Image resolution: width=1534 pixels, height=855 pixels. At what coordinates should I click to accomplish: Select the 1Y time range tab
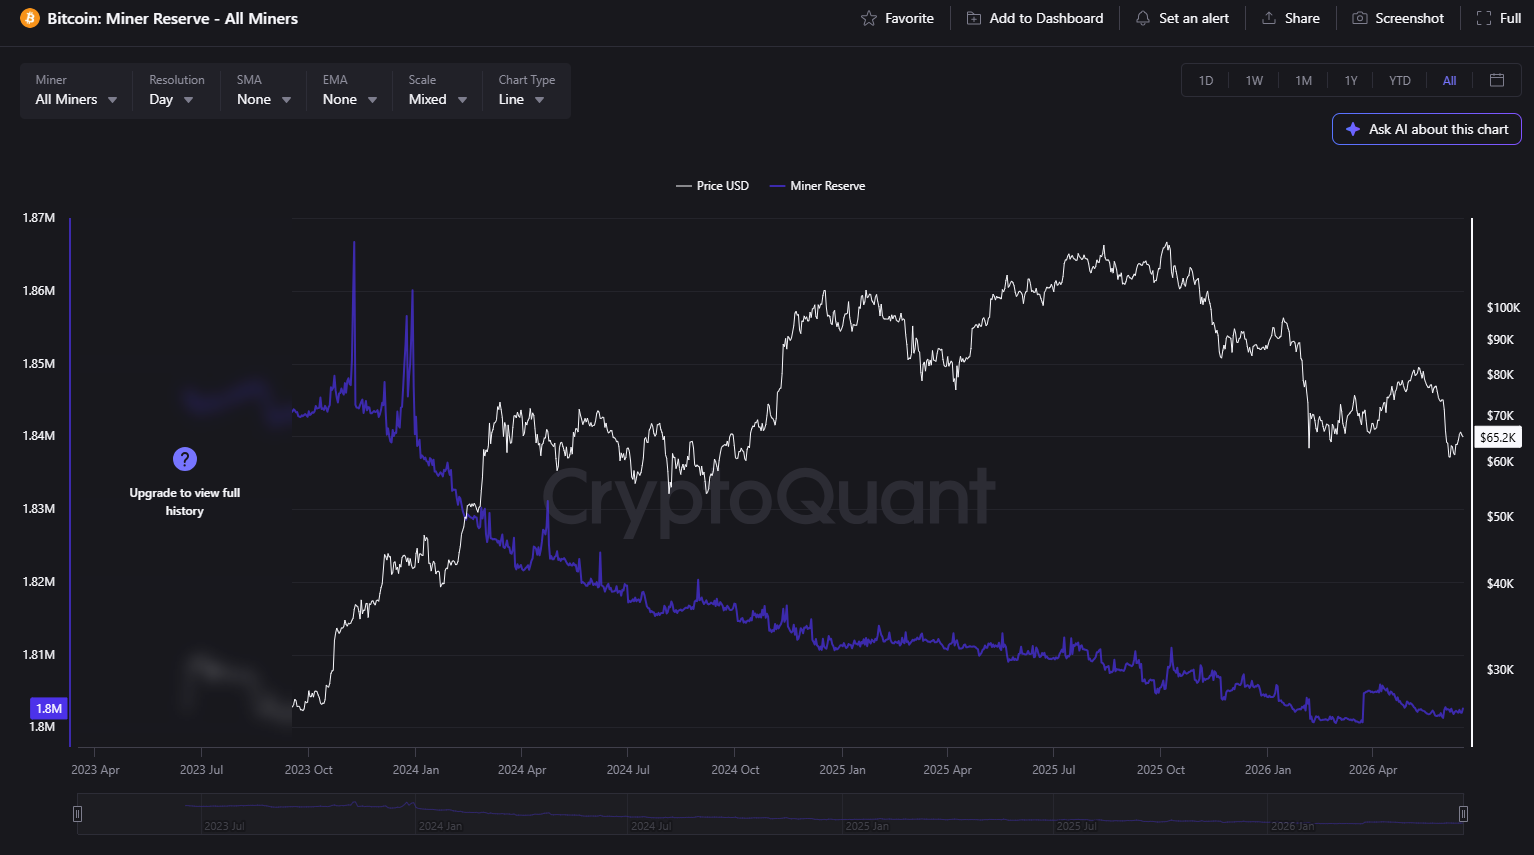pyautogui.click(x=1351, y=80)
